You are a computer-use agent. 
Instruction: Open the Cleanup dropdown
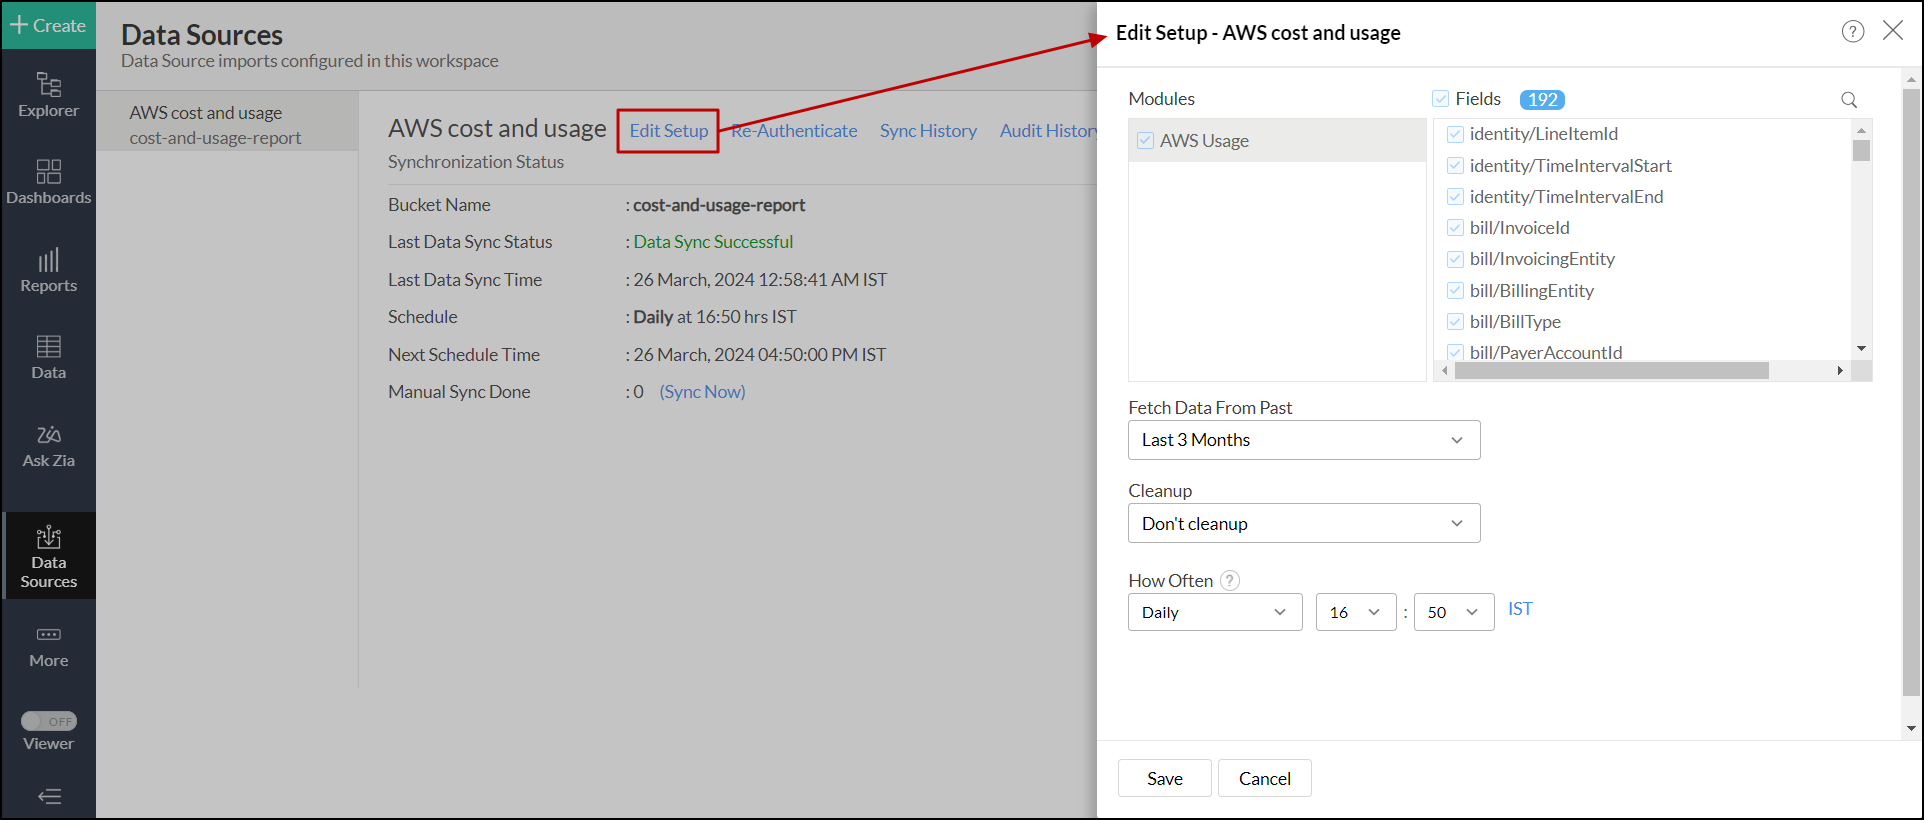1303,523
